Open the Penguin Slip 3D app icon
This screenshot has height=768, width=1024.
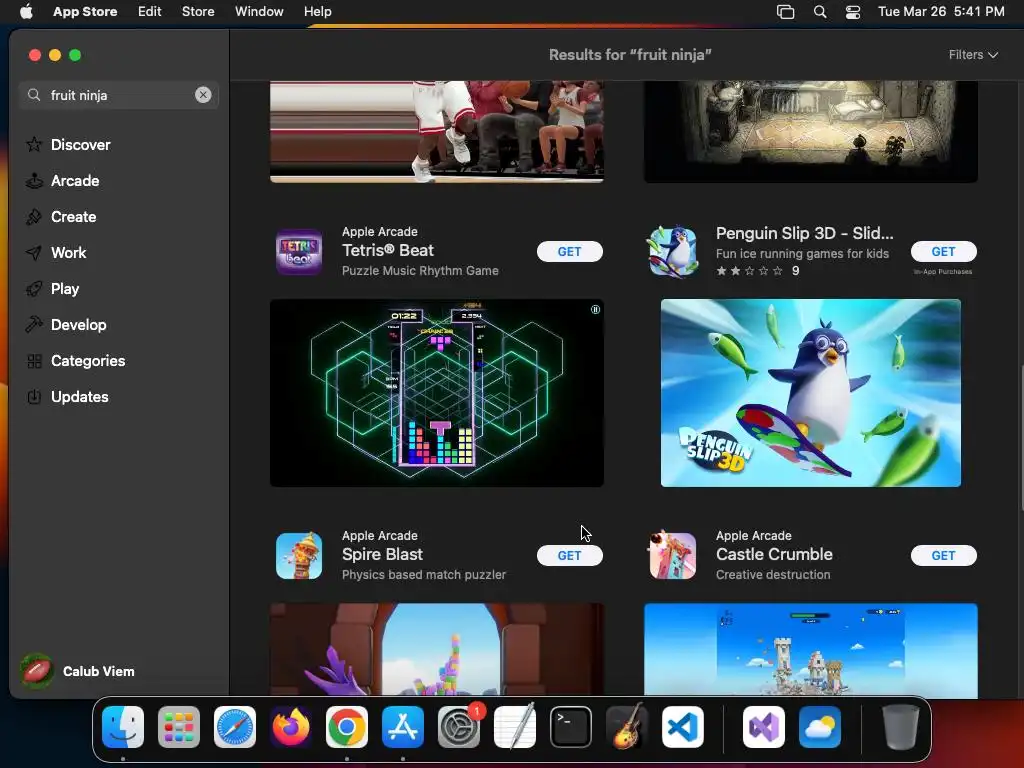point(673,251)
